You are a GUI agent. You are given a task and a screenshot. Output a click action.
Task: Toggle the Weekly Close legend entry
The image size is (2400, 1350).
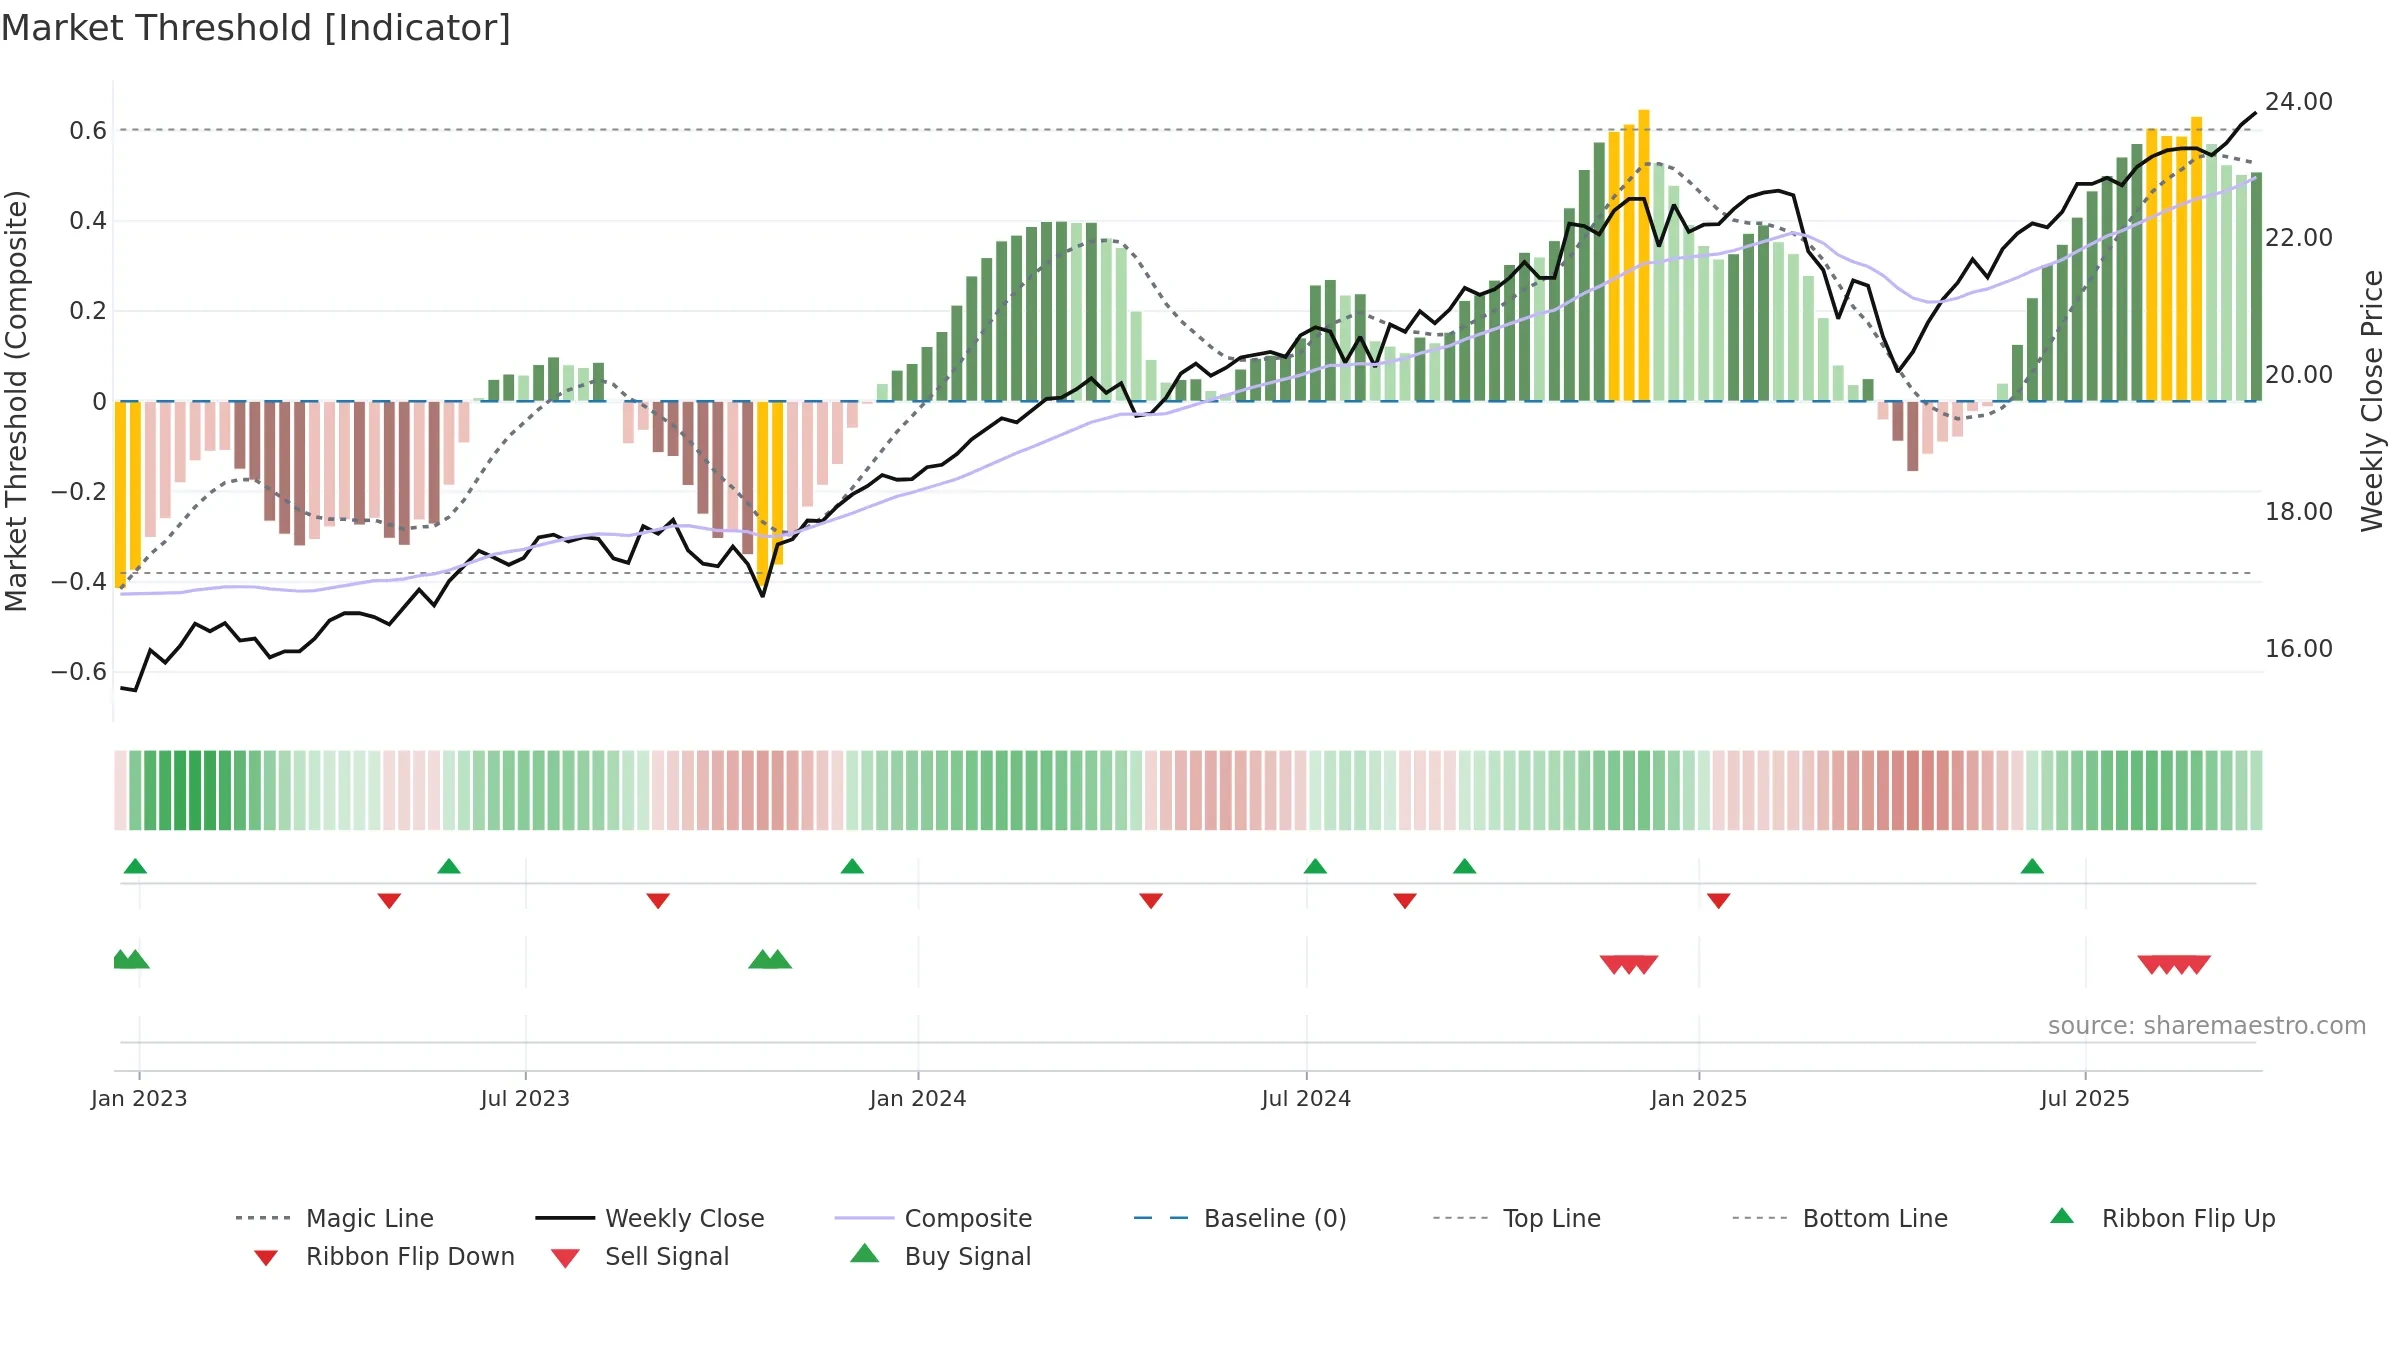point(650,1218)
